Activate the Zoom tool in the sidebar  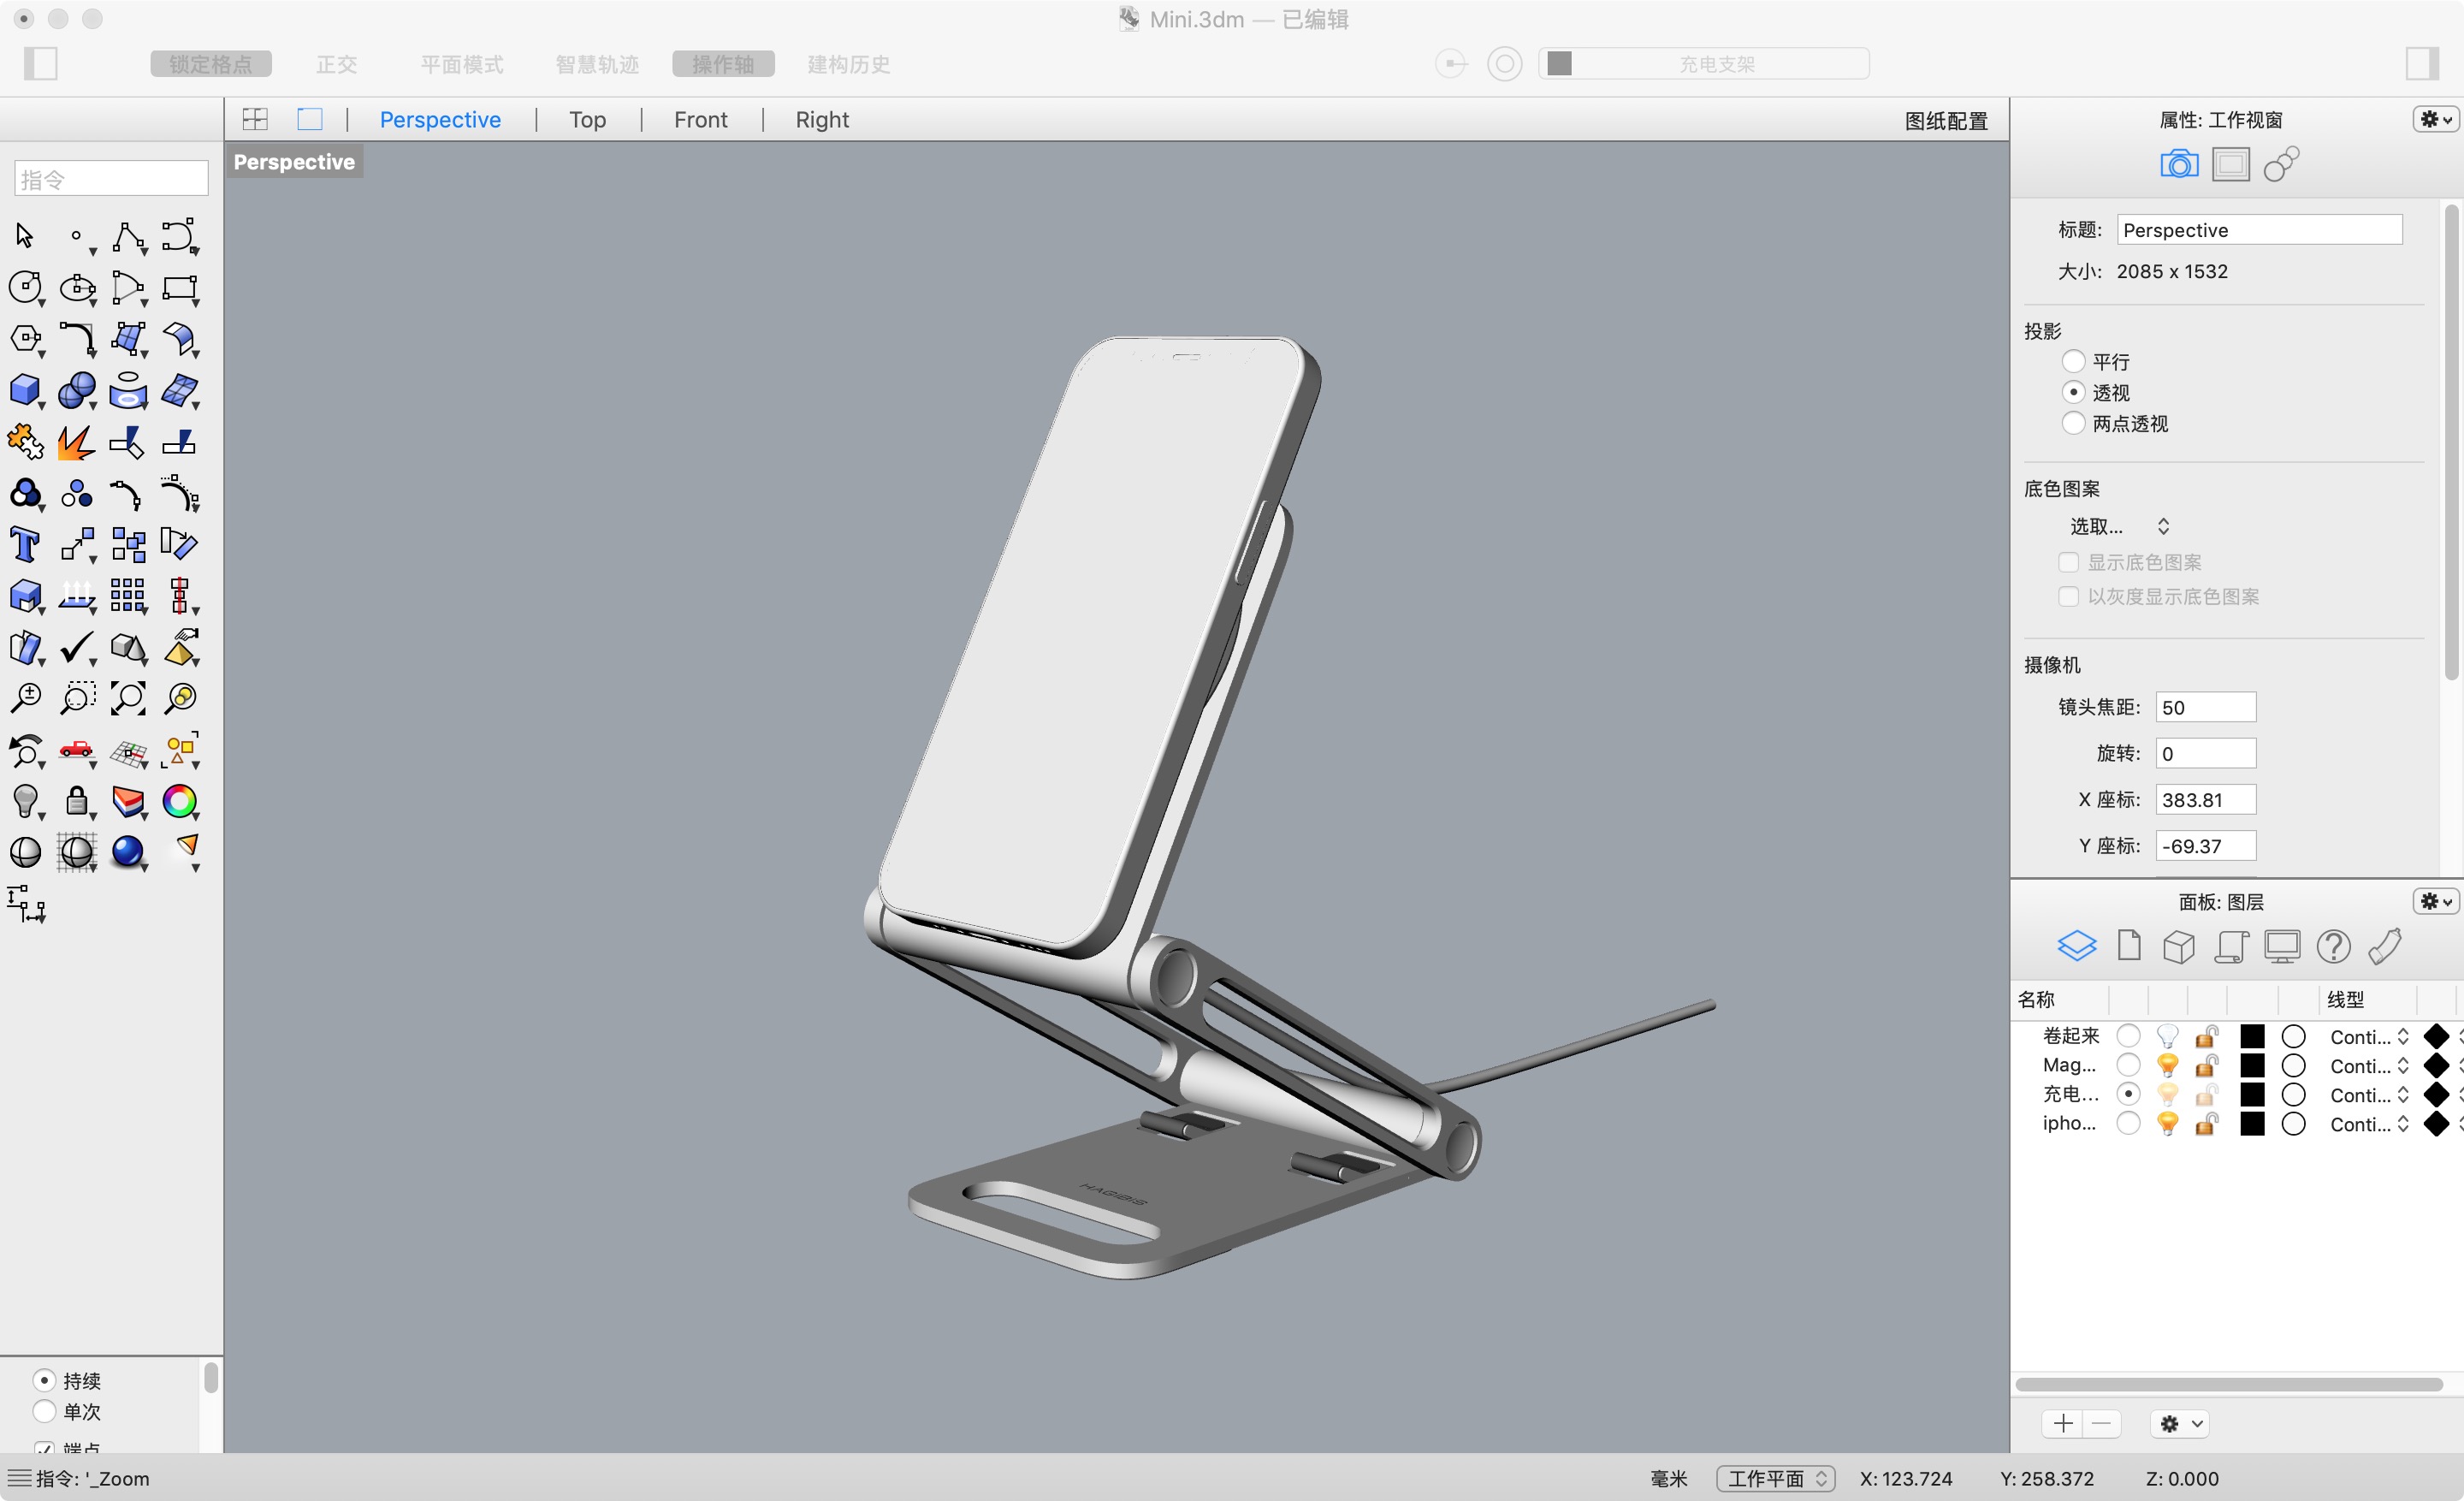tap(26, 698)
